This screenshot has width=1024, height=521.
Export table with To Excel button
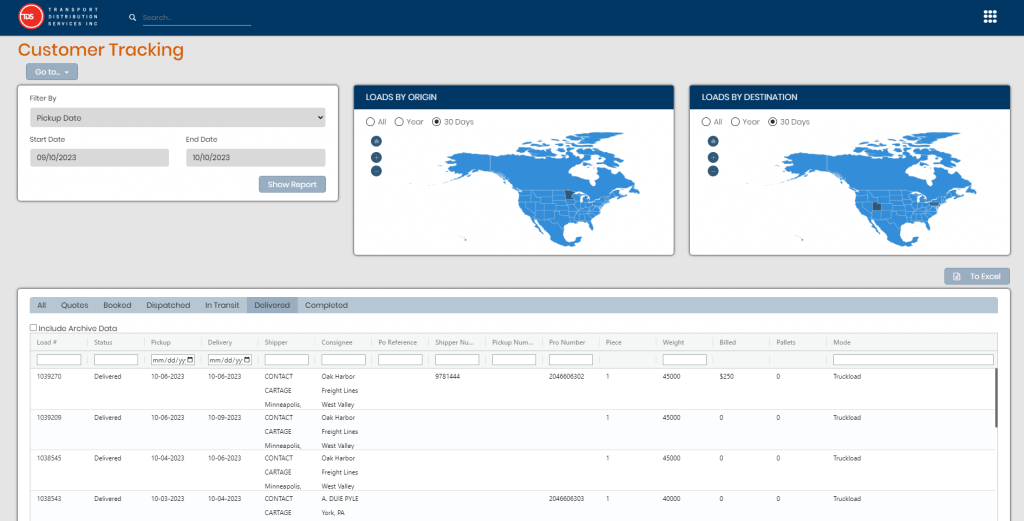[x=977, y=276]
